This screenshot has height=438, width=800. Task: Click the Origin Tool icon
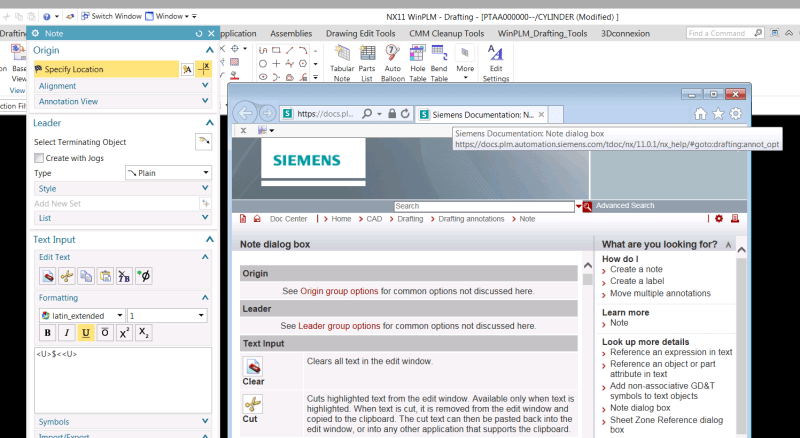tap(187, 69)
